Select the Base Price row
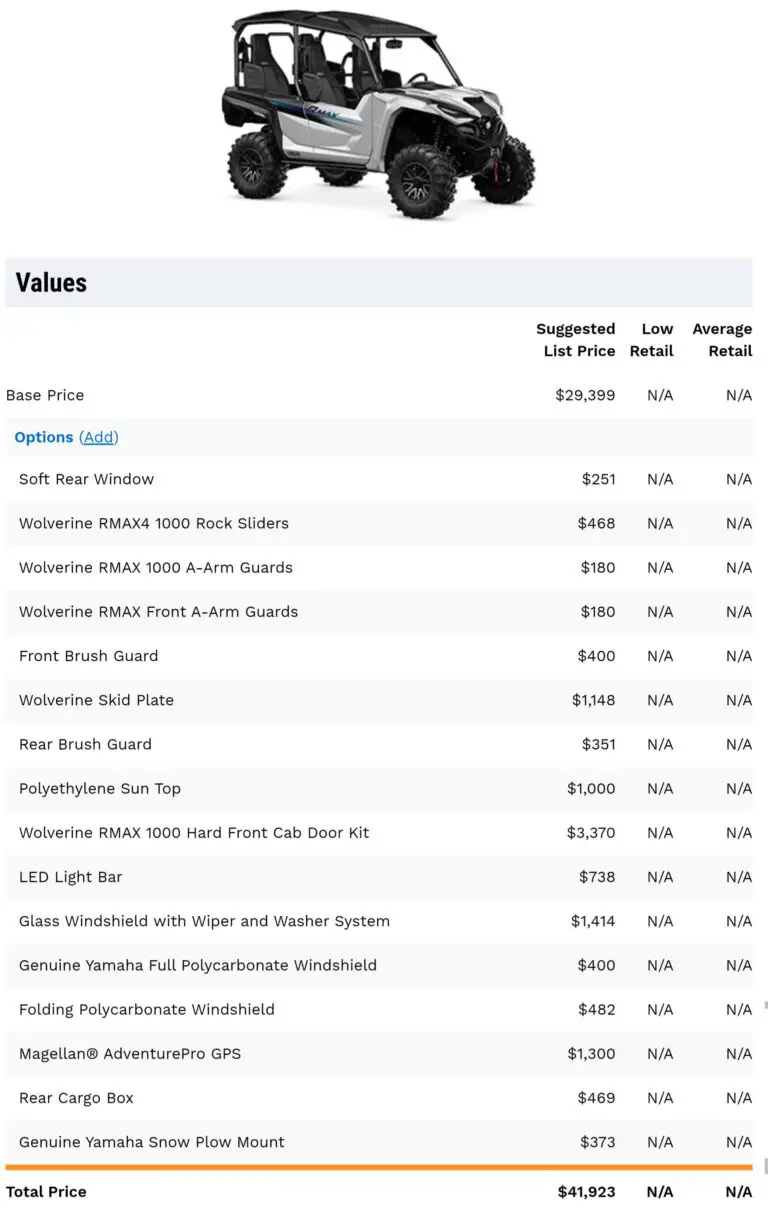The height and width of the screenshot is (1213, 768). (x=45, y=395)
